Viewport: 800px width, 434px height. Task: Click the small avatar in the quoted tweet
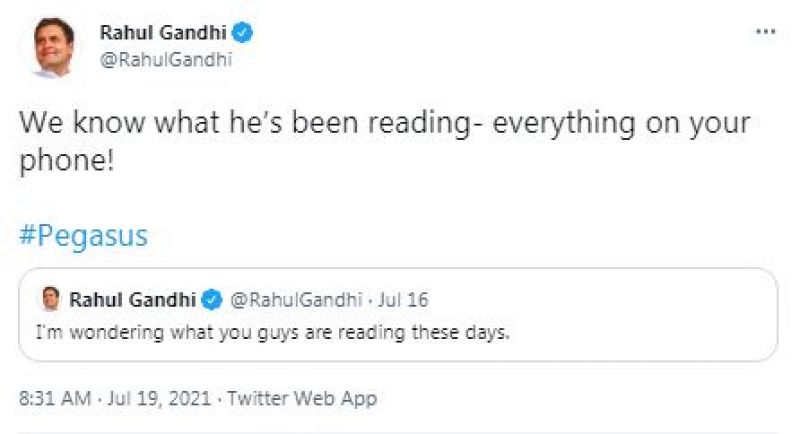(49, 299)
